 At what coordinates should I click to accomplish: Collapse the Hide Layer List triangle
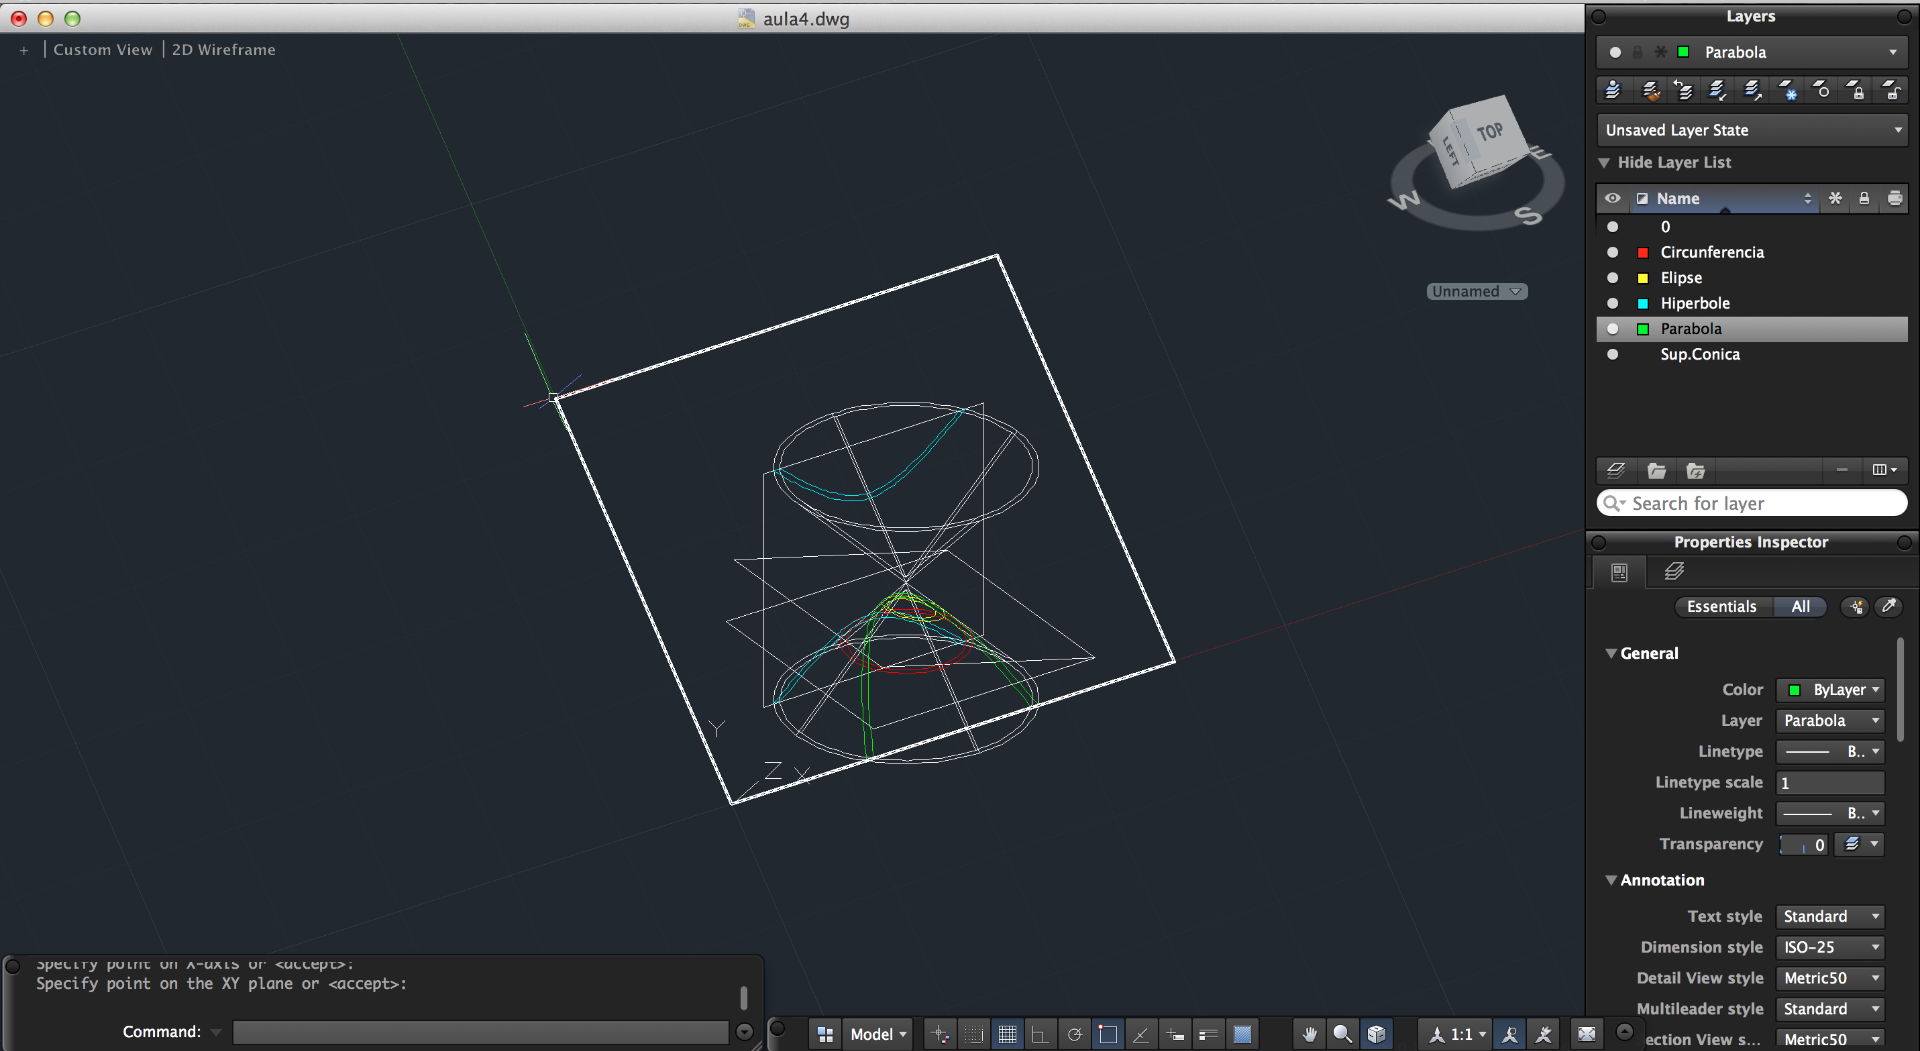(1604, 162)
